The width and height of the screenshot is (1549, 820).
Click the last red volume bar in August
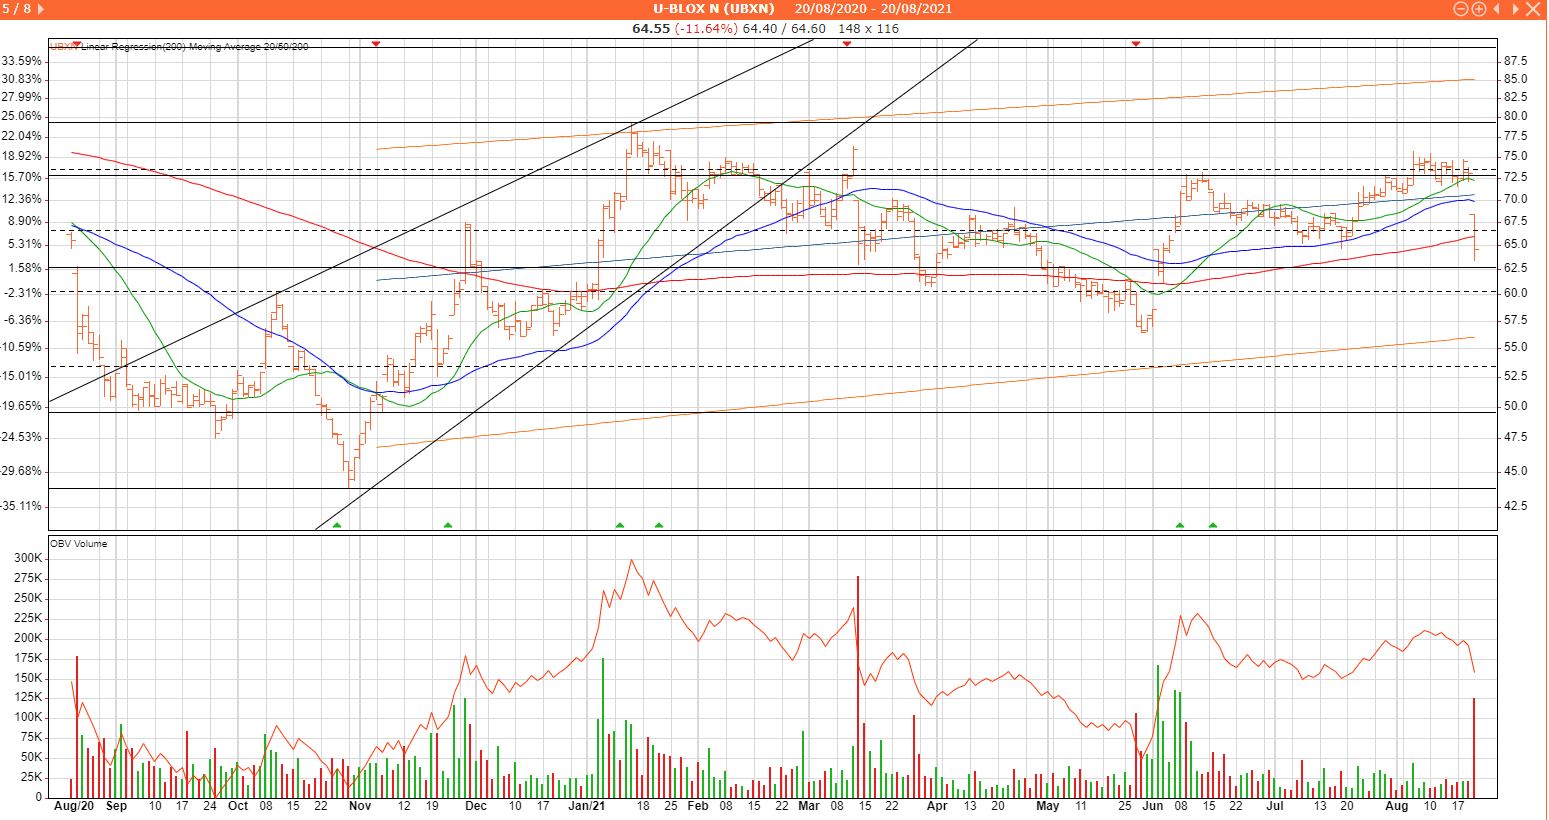(x=1474, y=748)
